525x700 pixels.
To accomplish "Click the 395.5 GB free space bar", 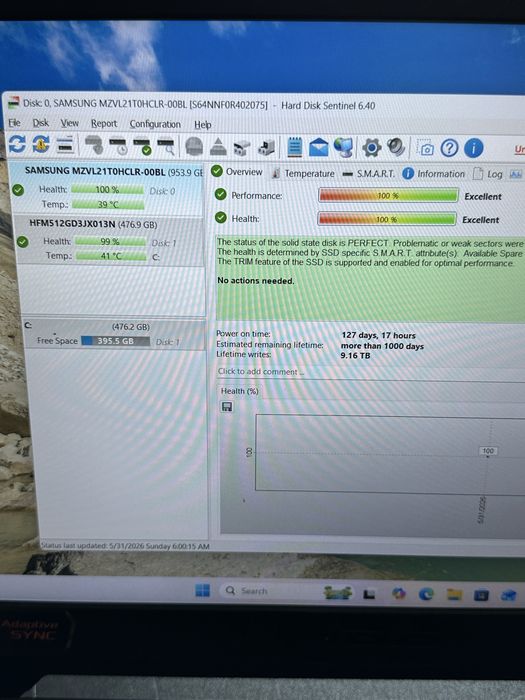I will click(x=116, y=341).
